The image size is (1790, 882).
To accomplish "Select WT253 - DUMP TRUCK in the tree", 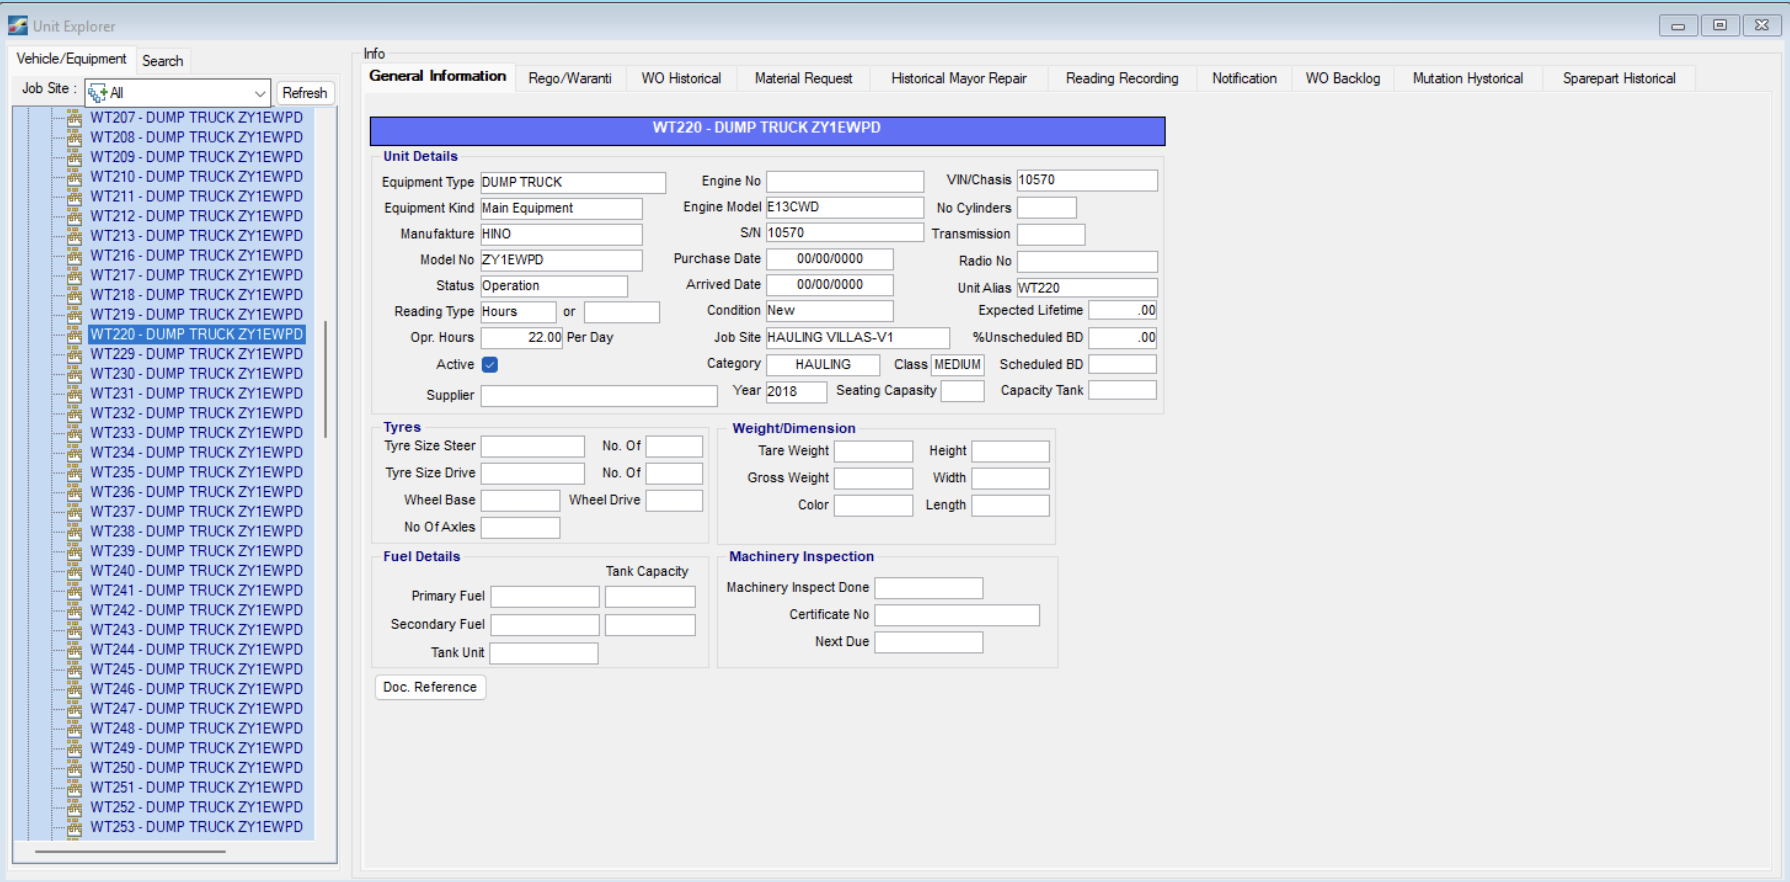I will tap(197, 827).
